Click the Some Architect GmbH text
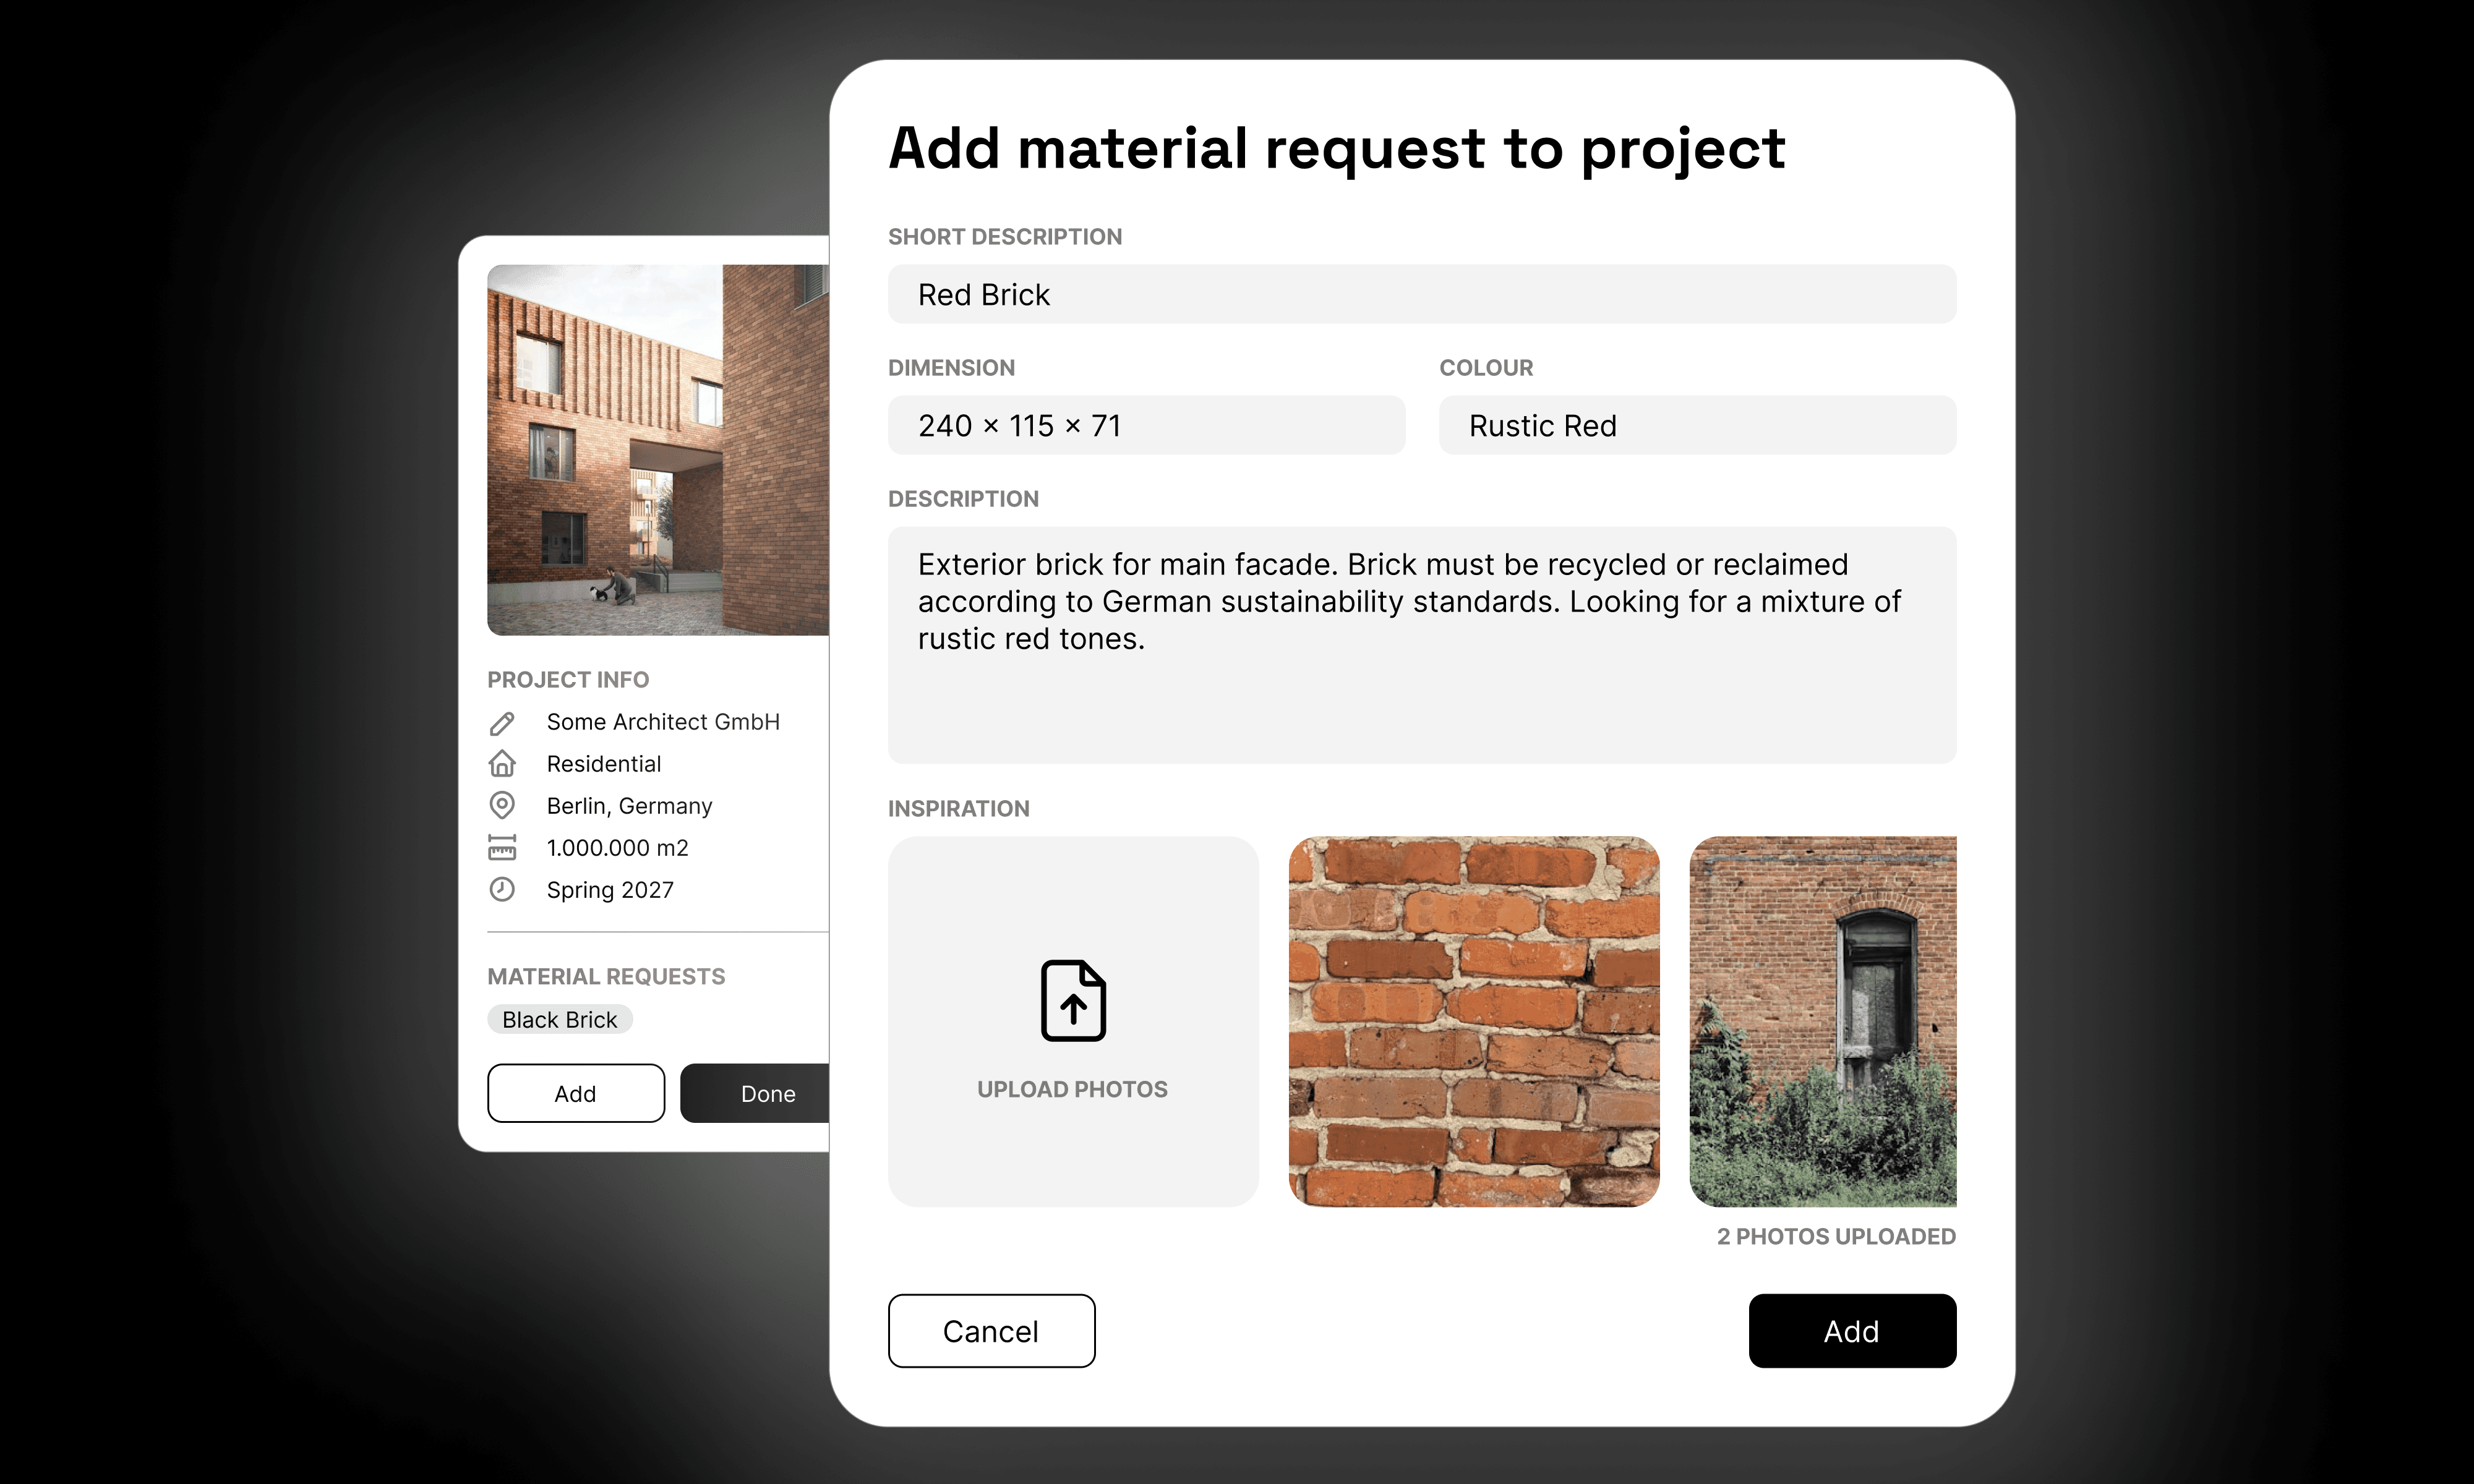The height and width of the screenshot is (1484, 2474). (x=662, y=722)
